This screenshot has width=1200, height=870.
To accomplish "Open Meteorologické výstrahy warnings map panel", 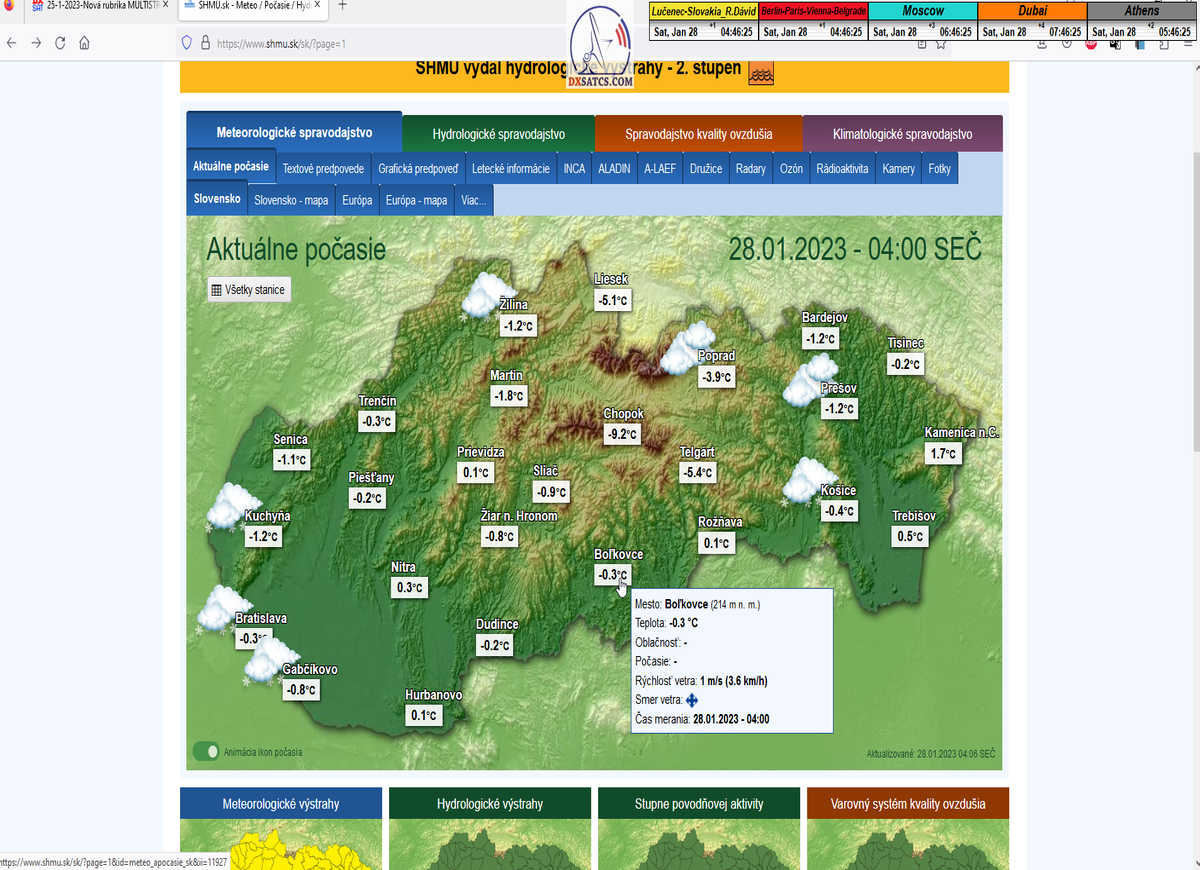I will pos(281,803).
